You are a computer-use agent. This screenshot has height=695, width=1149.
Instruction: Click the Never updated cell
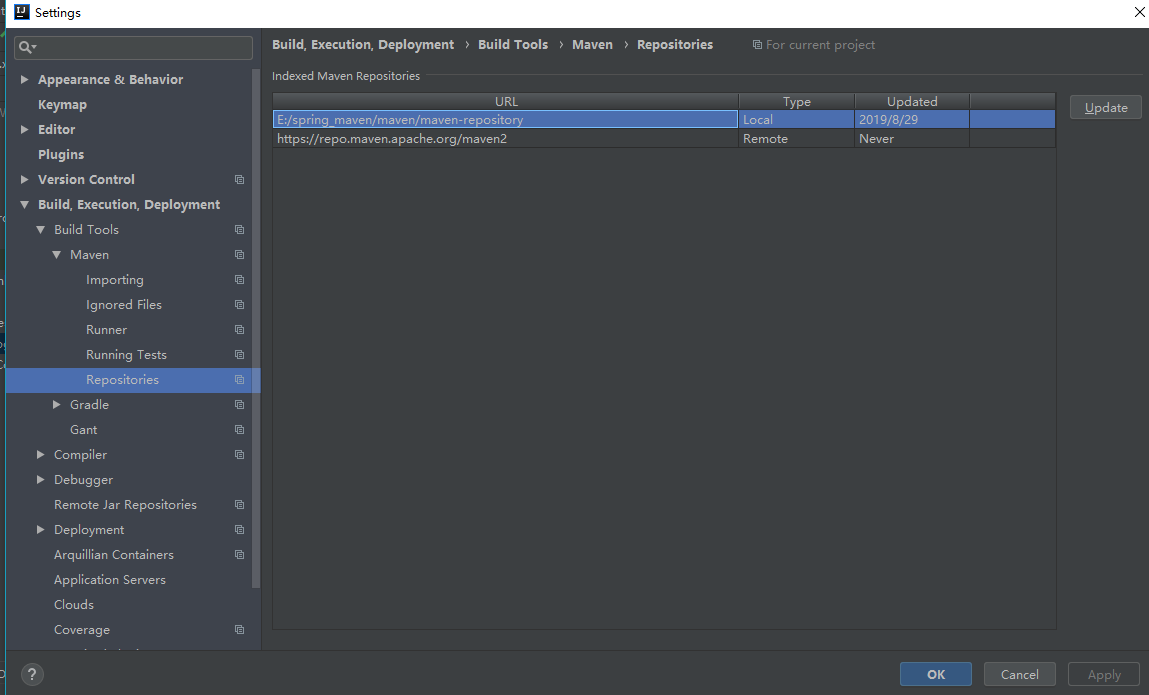pyautogui.click(x=912, y=139)
